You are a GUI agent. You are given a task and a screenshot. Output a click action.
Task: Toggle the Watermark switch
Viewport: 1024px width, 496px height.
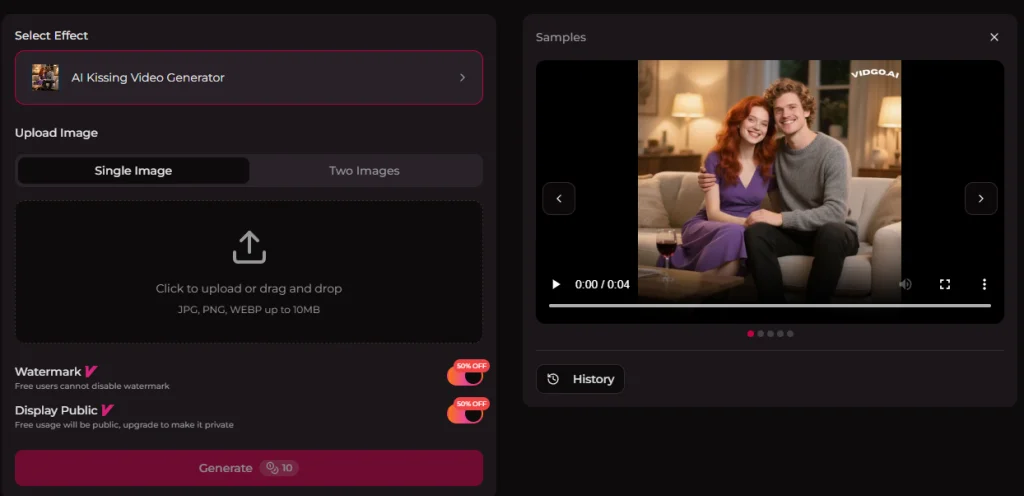(464, 377)
